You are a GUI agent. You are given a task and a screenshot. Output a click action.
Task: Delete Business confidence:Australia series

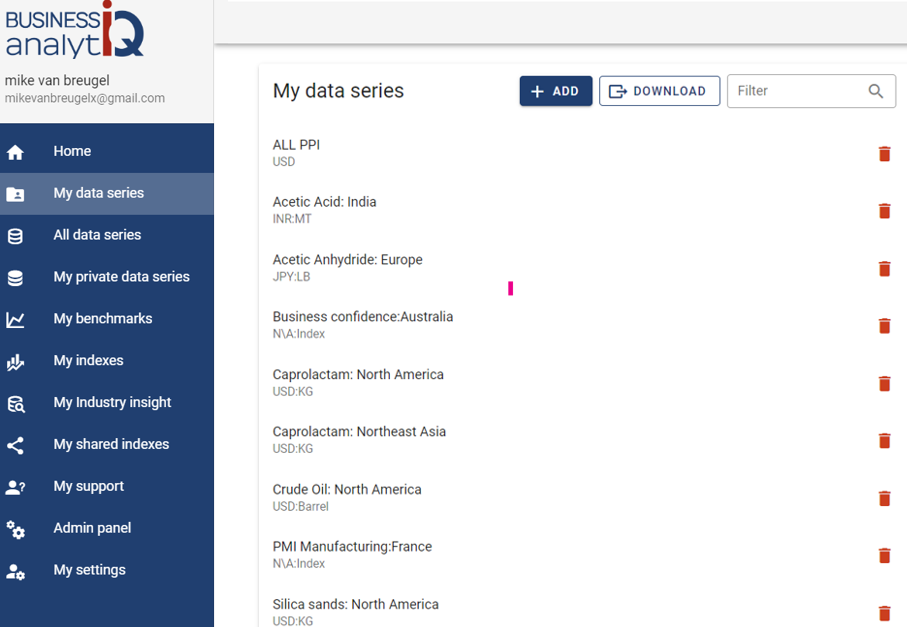pyautogui.click(x=884, y=326)
